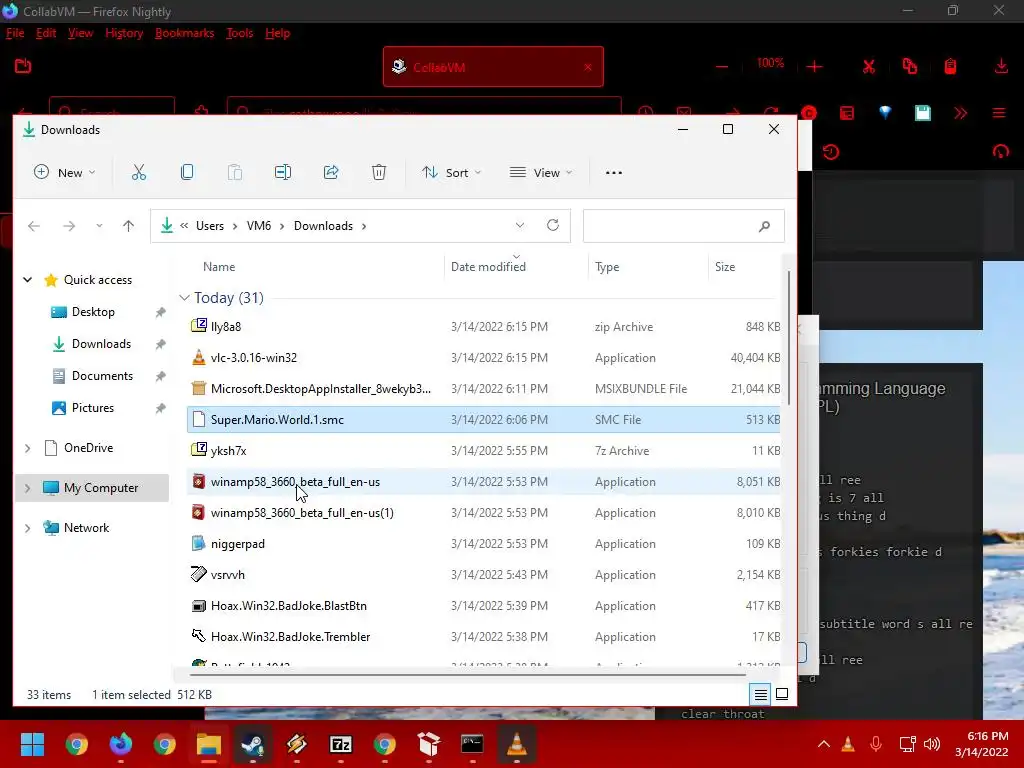Click the Copy icon in Explorer toolbar
The height and width of the screenshot is (768, 1024).
pos(187,172)
